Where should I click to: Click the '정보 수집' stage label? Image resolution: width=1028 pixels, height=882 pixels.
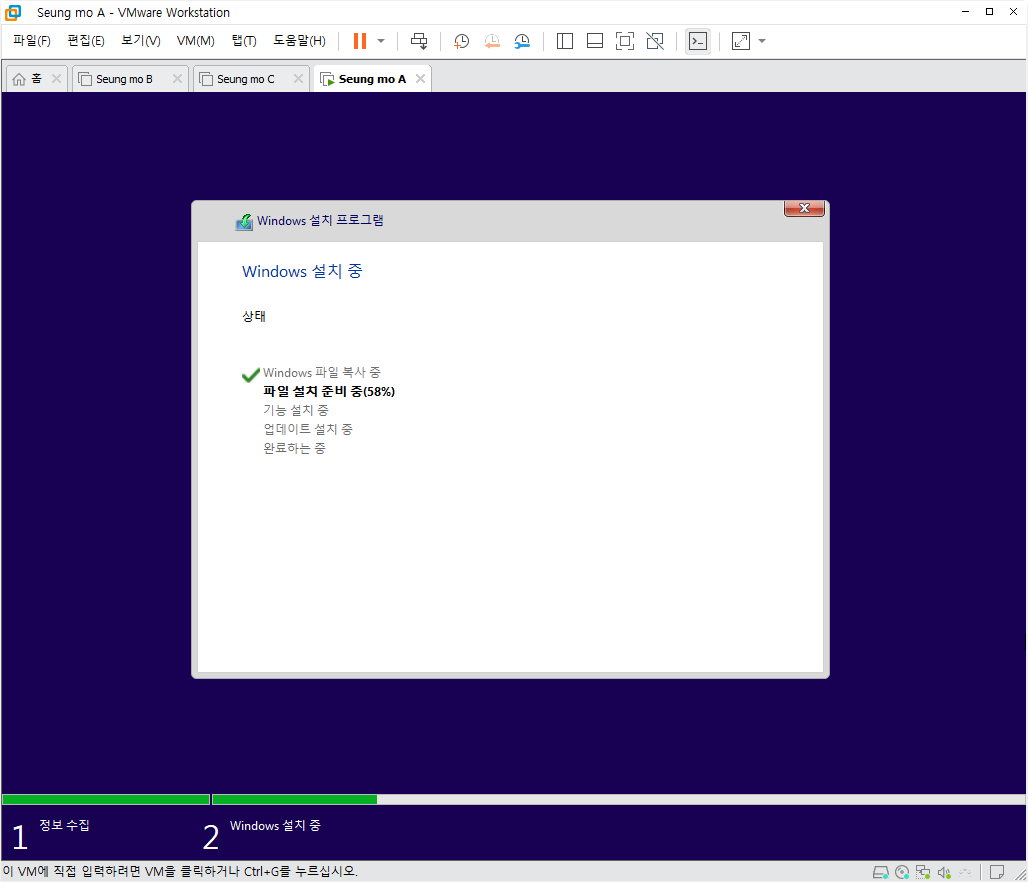pos(64,825)
